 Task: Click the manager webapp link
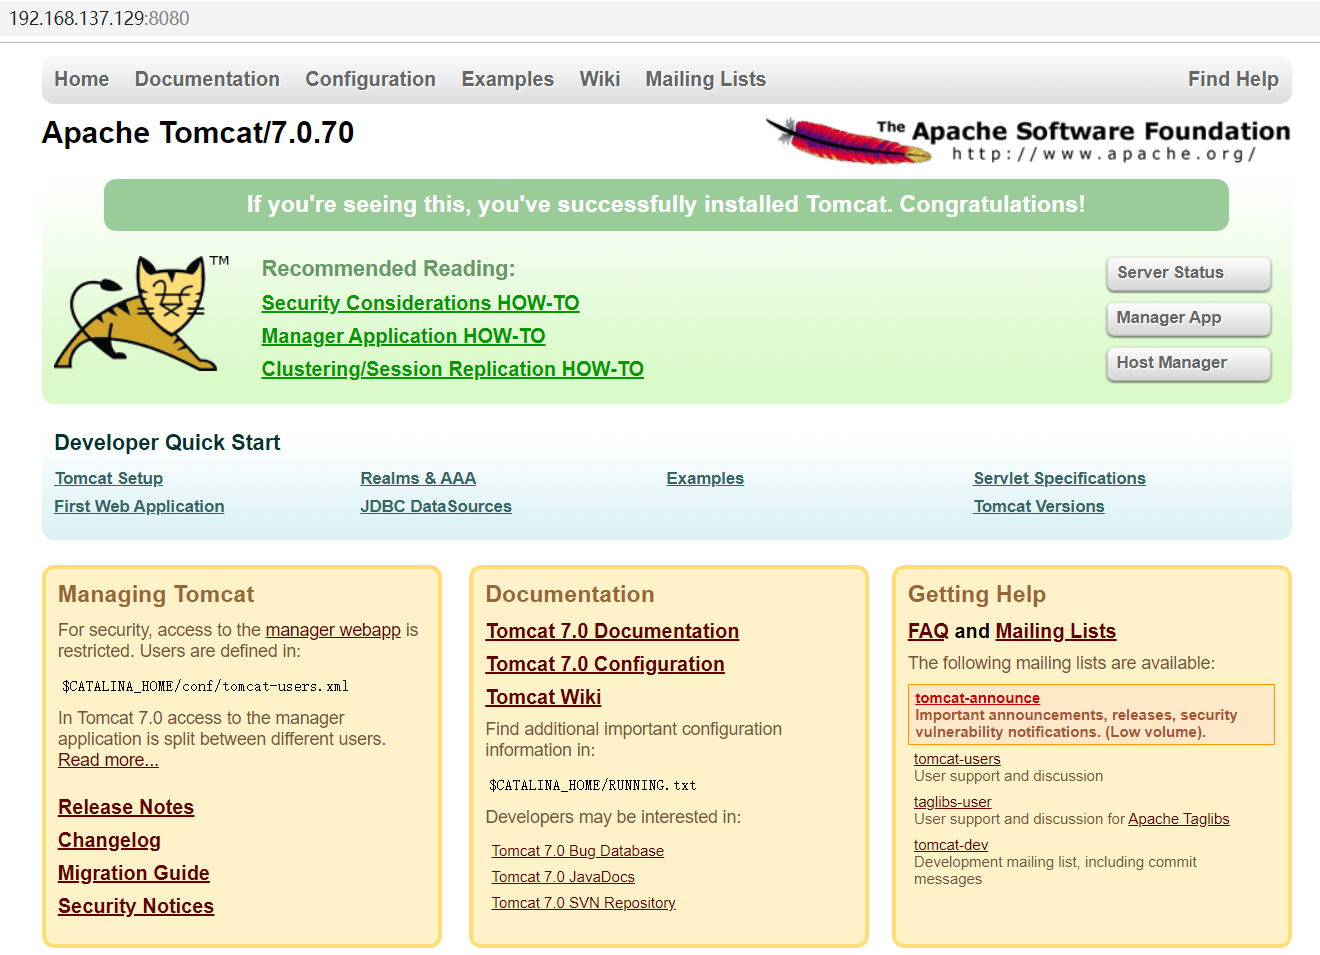coord(333,630)
